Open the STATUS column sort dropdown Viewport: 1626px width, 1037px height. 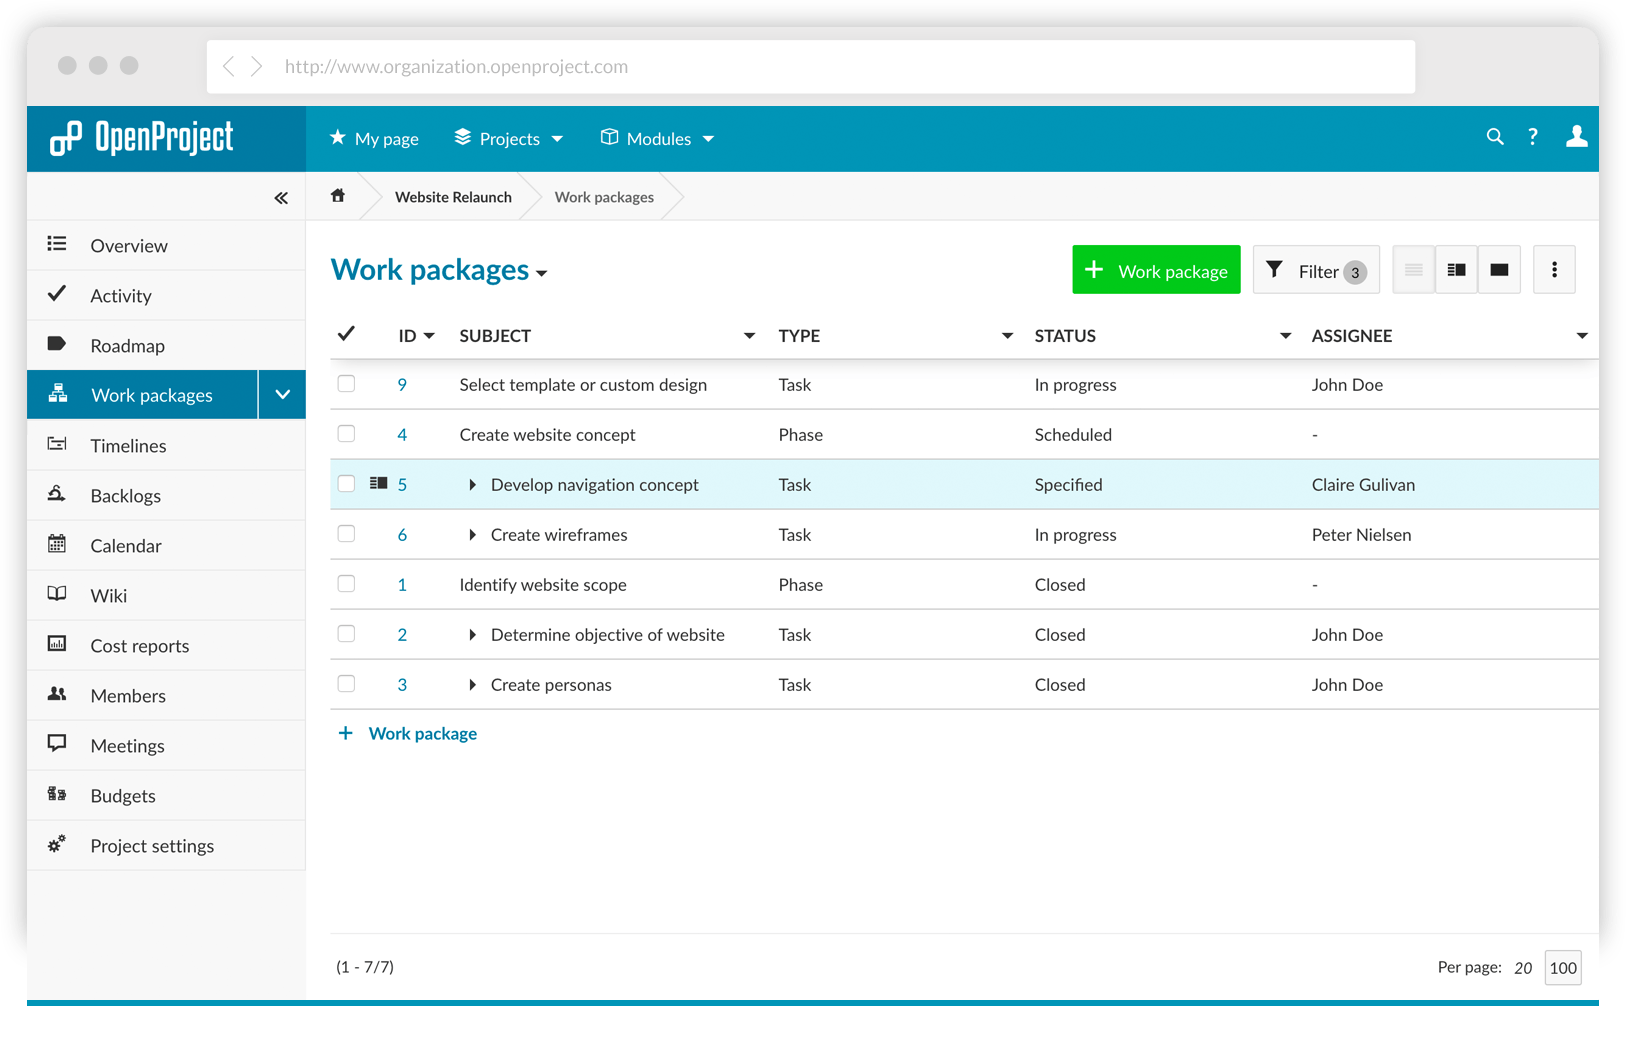[1285, 336]
